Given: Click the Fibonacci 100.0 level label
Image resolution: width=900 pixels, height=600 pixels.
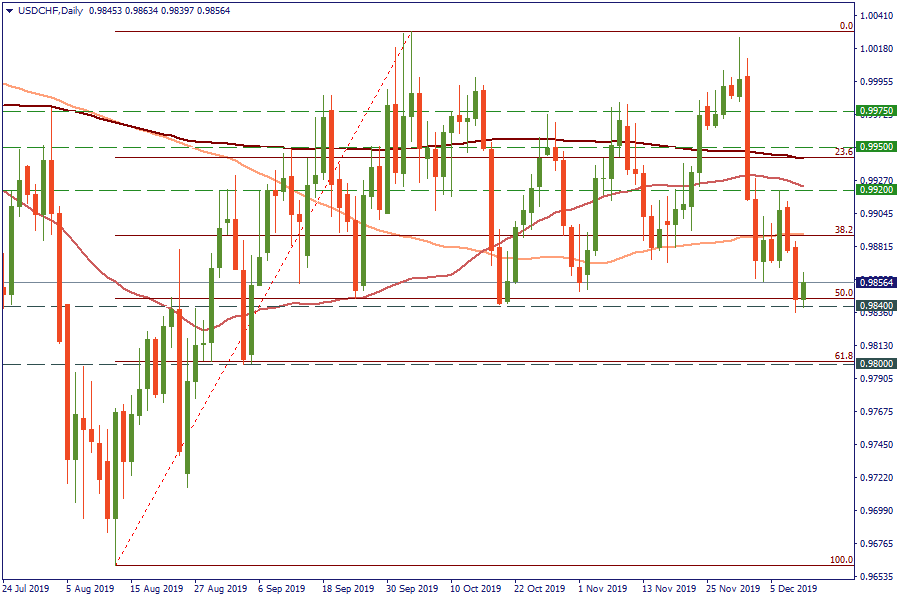Looking at the screenshot, I should tap(841, 560).
